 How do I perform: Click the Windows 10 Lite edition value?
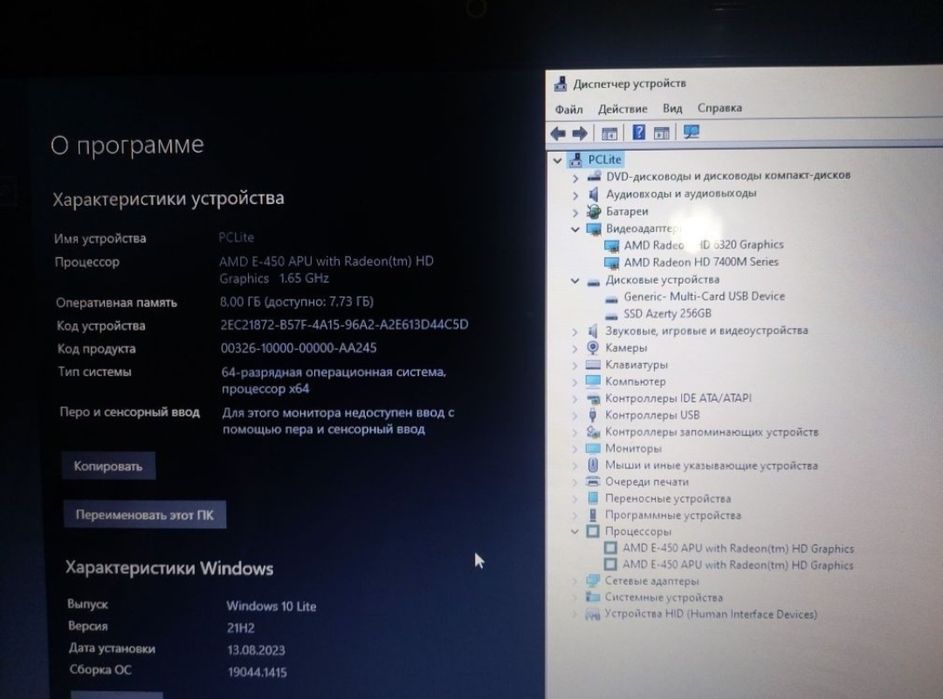pyautogui.click(x=271, y=606)
